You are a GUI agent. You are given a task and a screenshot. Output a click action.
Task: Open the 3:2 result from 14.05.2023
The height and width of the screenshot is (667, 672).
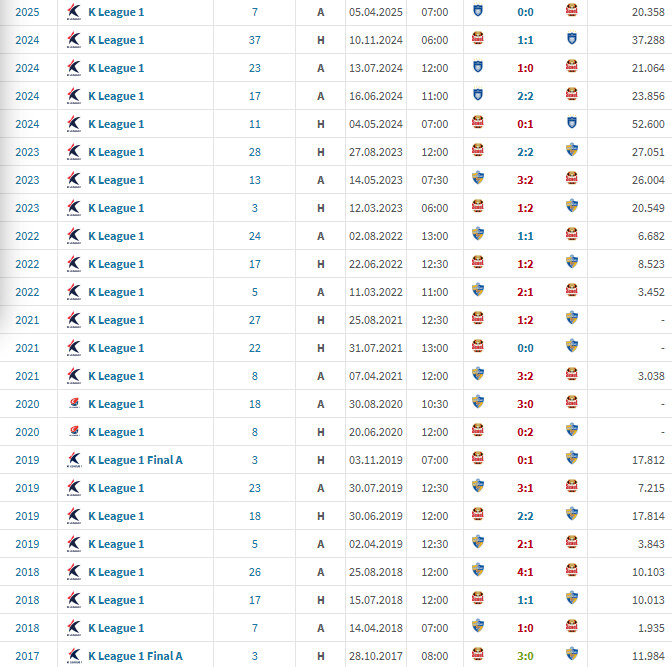tap(525, 180)
